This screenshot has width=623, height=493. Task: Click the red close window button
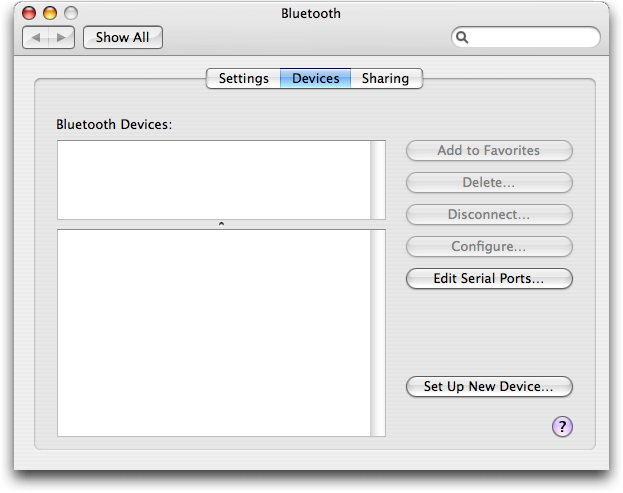pos(29,13)
